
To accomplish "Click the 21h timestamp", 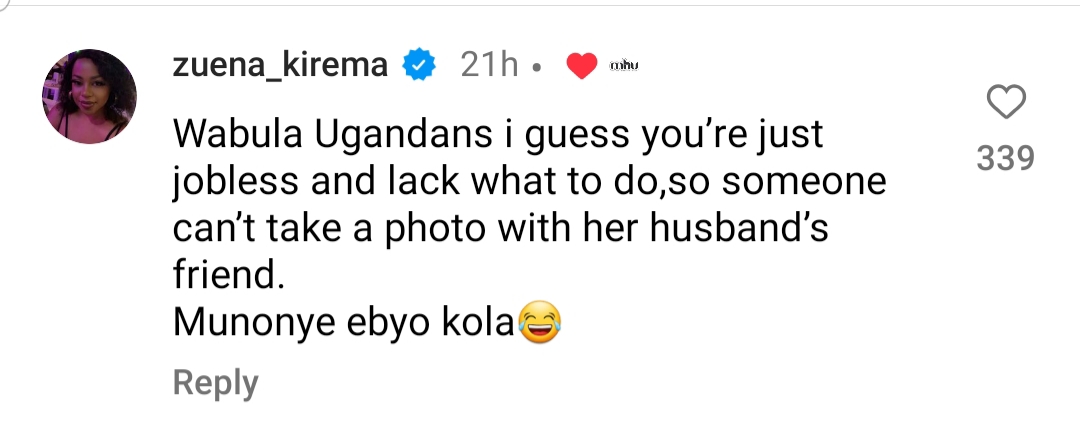I will point(489,66).
